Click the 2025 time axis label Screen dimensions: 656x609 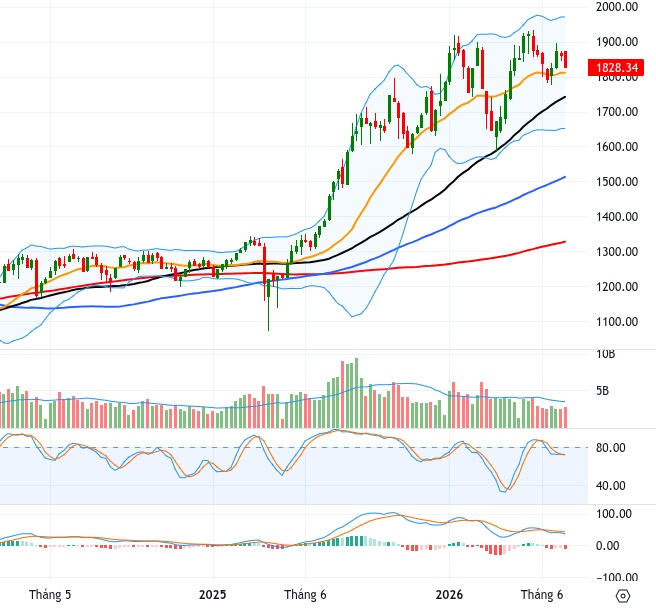coord(213,594)
